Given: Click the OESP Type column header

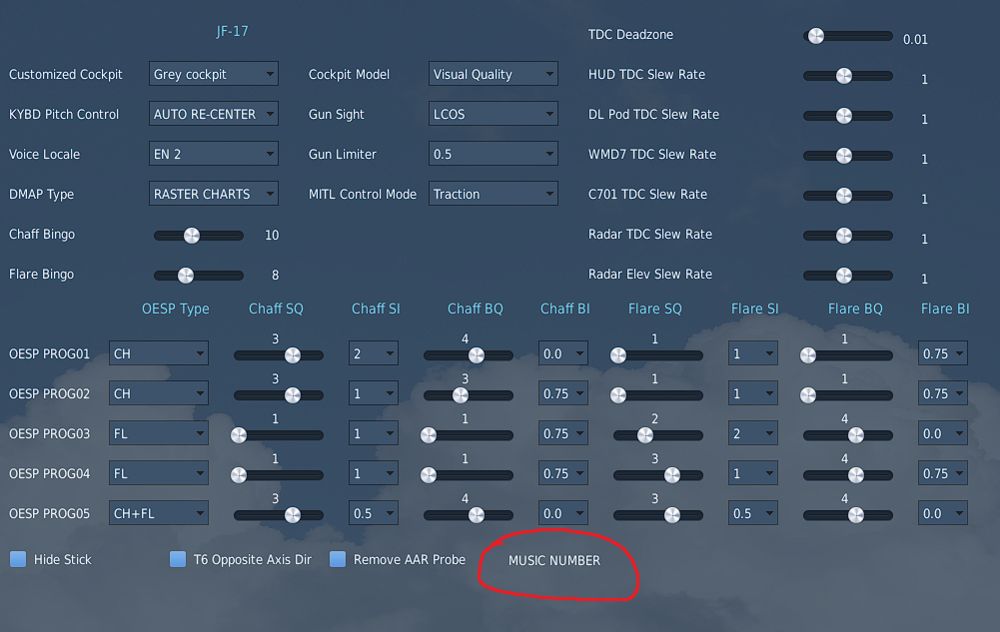Looking at the screenshot, I should coord(175,309).
